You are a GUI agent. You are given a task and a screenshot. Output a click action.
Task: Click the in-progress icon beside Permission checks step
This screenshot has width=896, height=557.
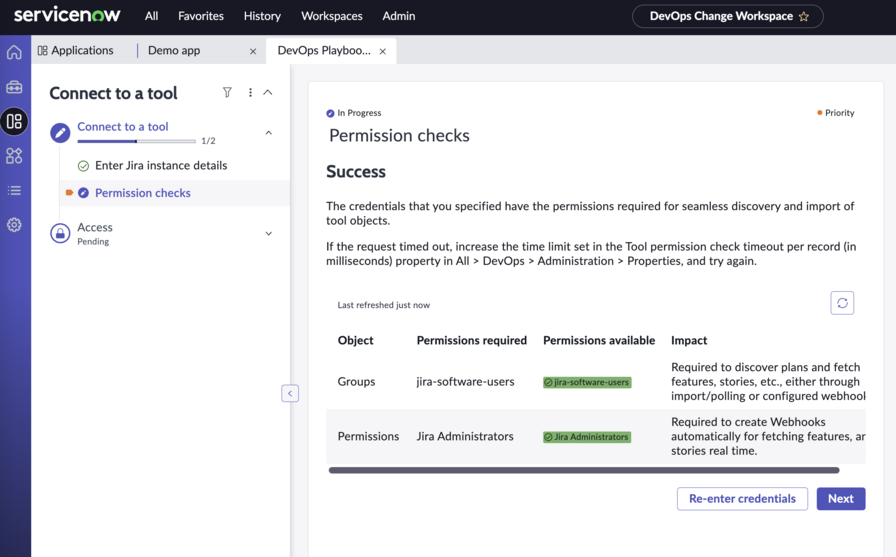(83, 193)
